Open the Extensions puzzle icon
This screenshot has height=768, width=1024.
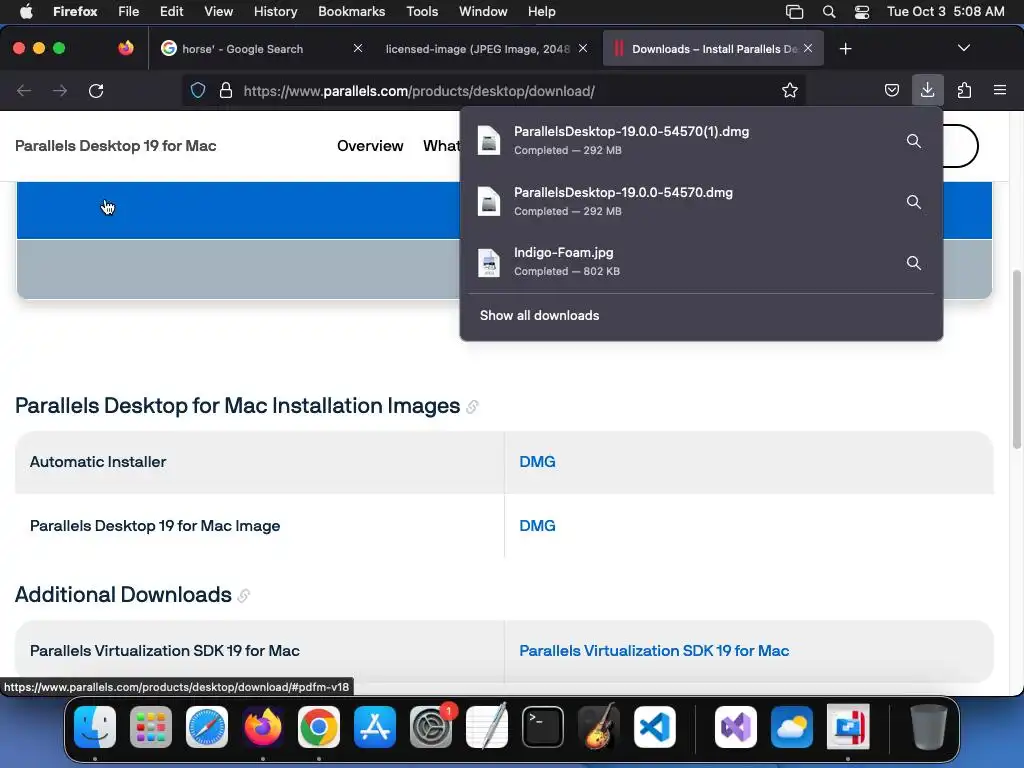964,90
